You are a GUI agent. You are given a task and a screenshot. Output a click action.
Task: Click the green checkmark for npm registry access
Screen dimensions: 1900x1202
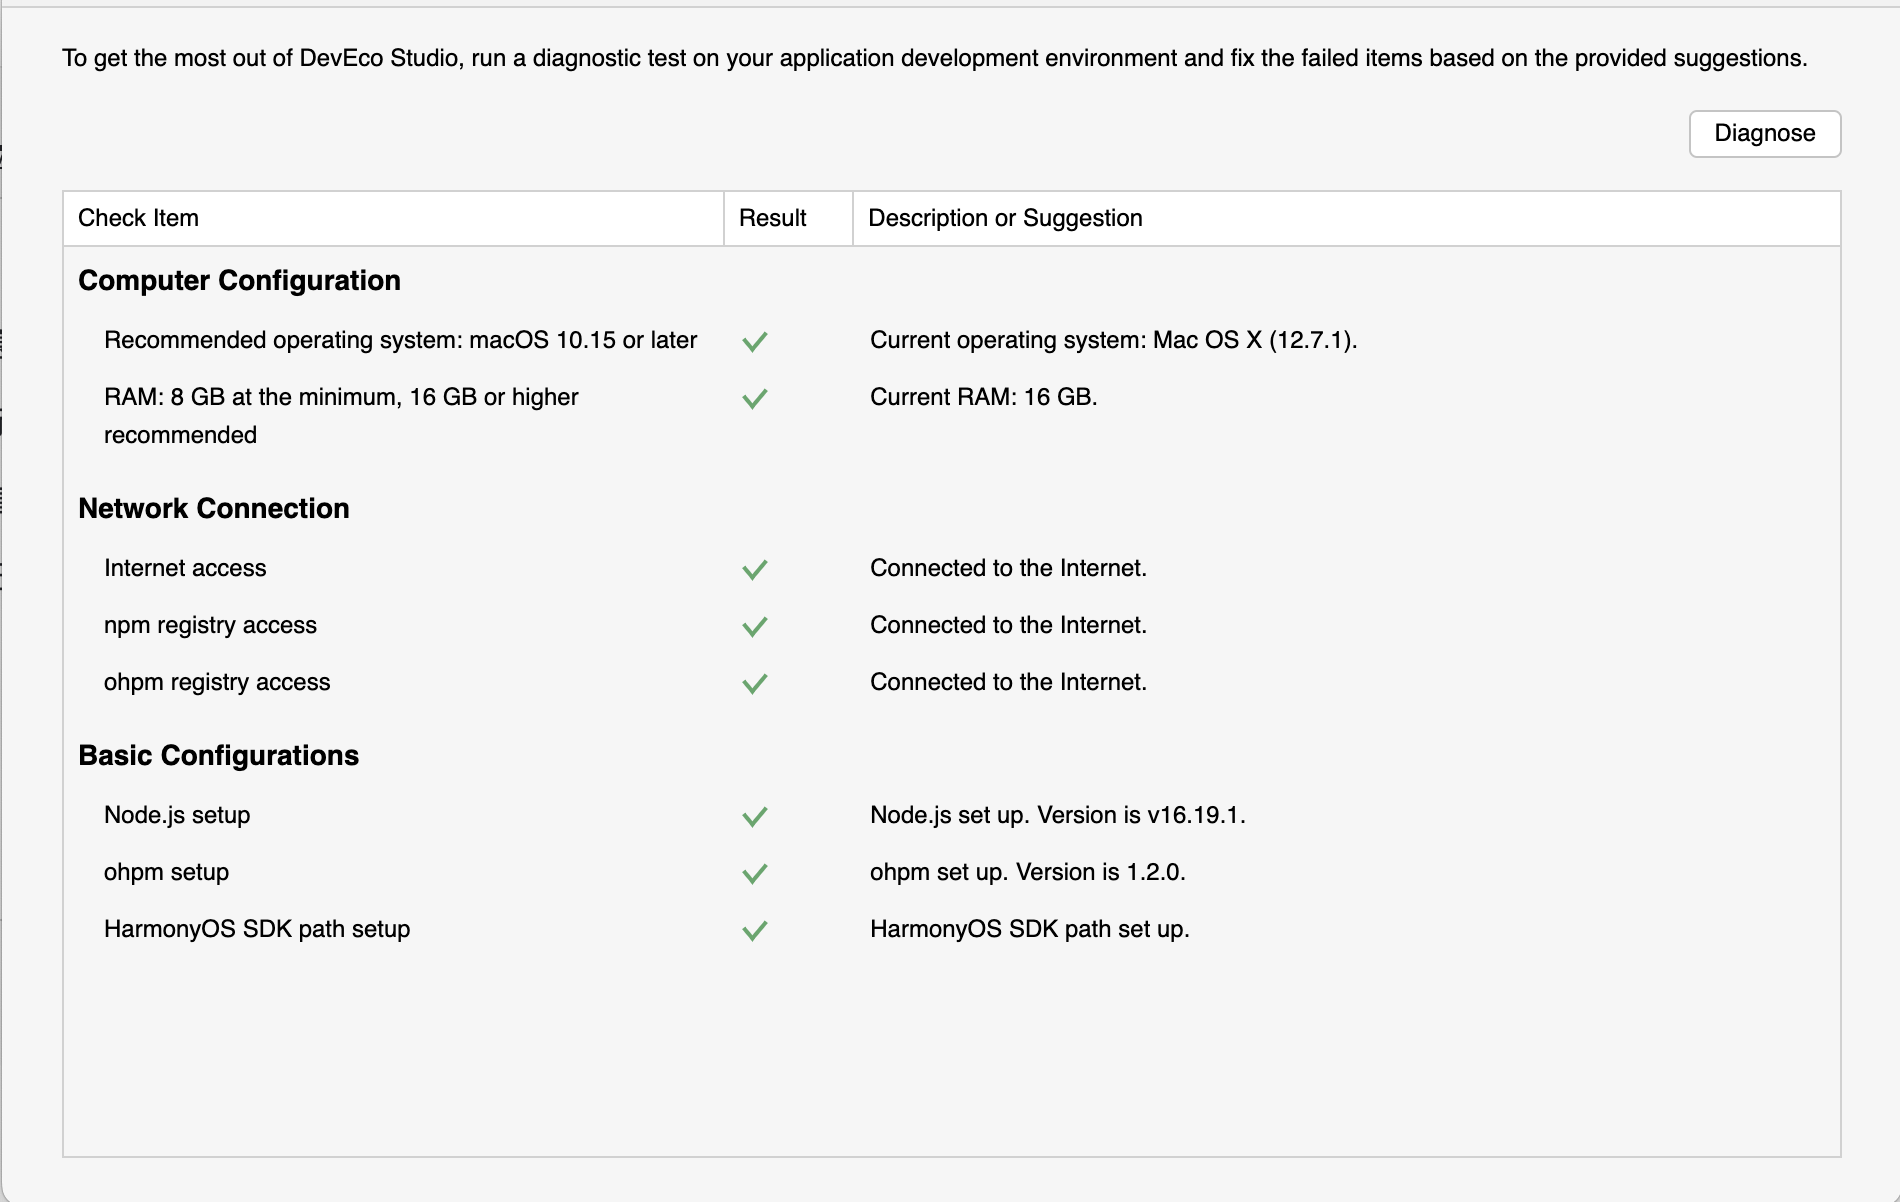point(755,626)
